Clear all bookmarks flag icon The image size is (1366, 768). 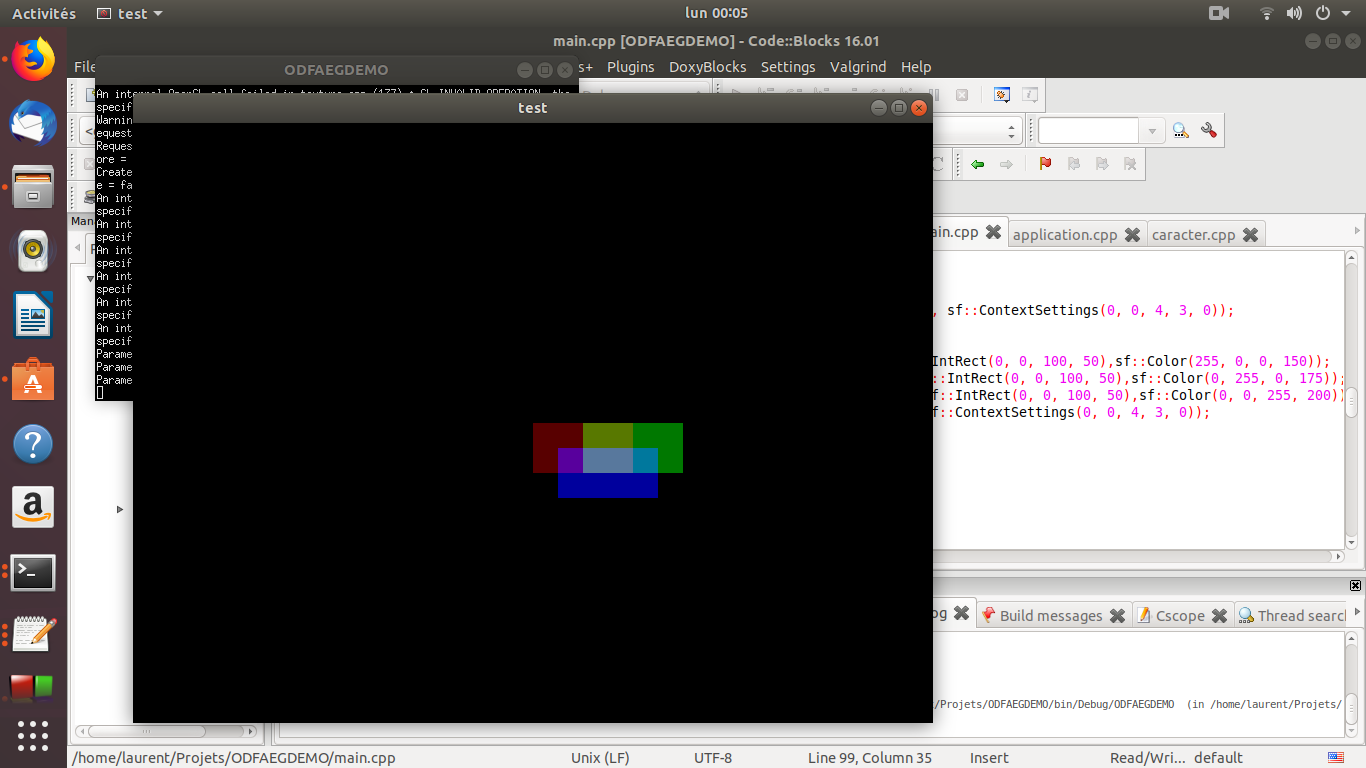(x=1130, y=164)
